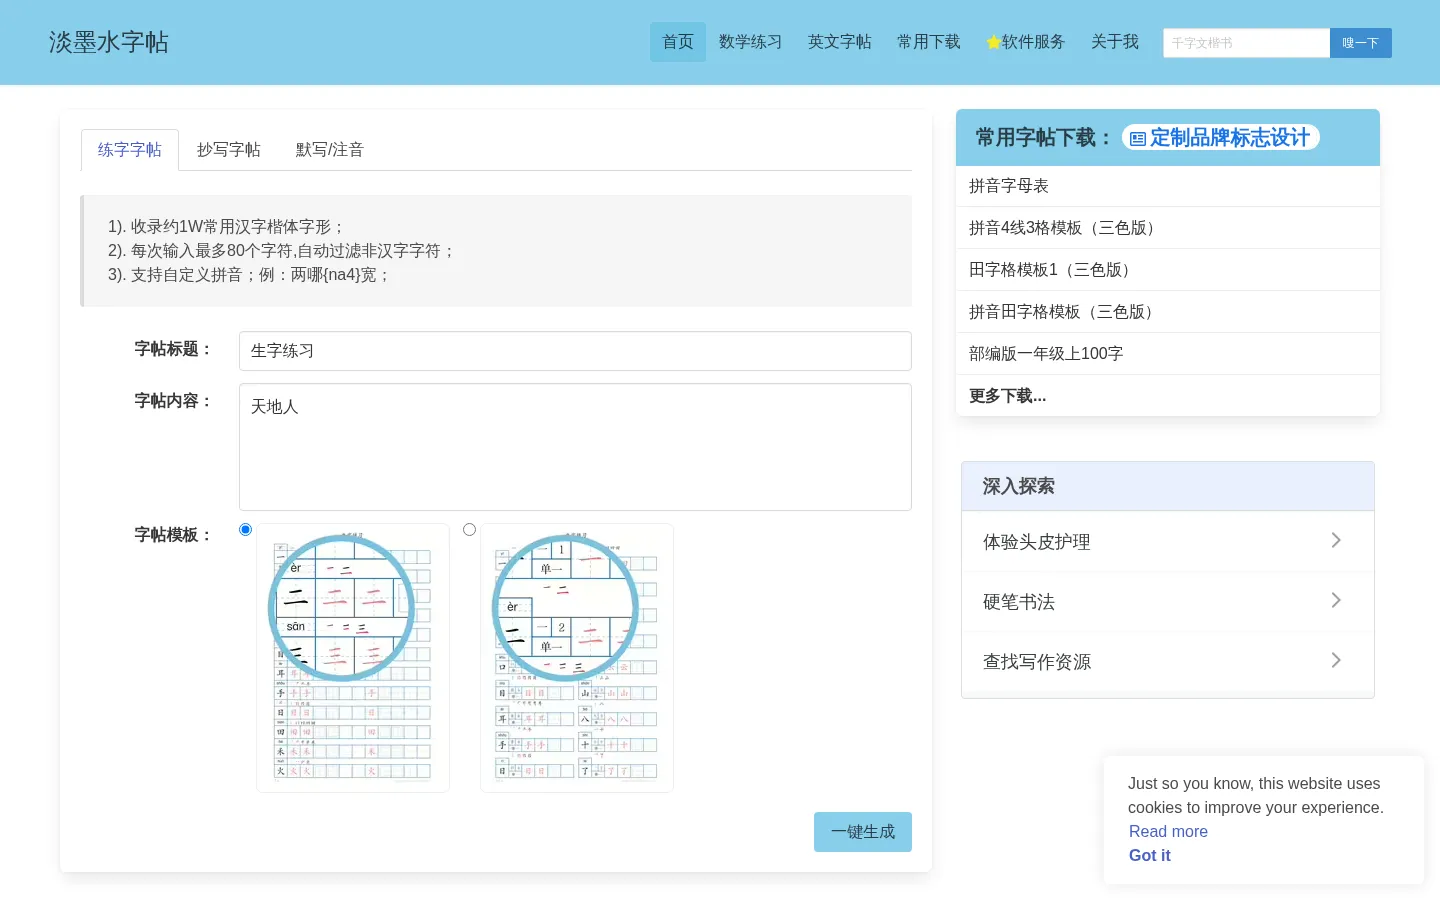Focus the 千字文楷书 search box
1440x900 pixels.
click(1246, 43)
